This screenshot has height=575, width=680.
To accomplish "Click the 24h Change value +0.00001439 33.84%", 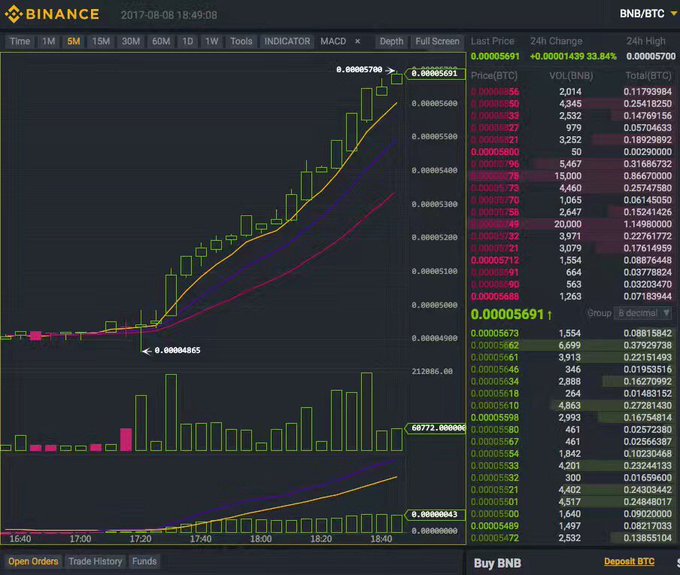I will (x=573, y=56).
